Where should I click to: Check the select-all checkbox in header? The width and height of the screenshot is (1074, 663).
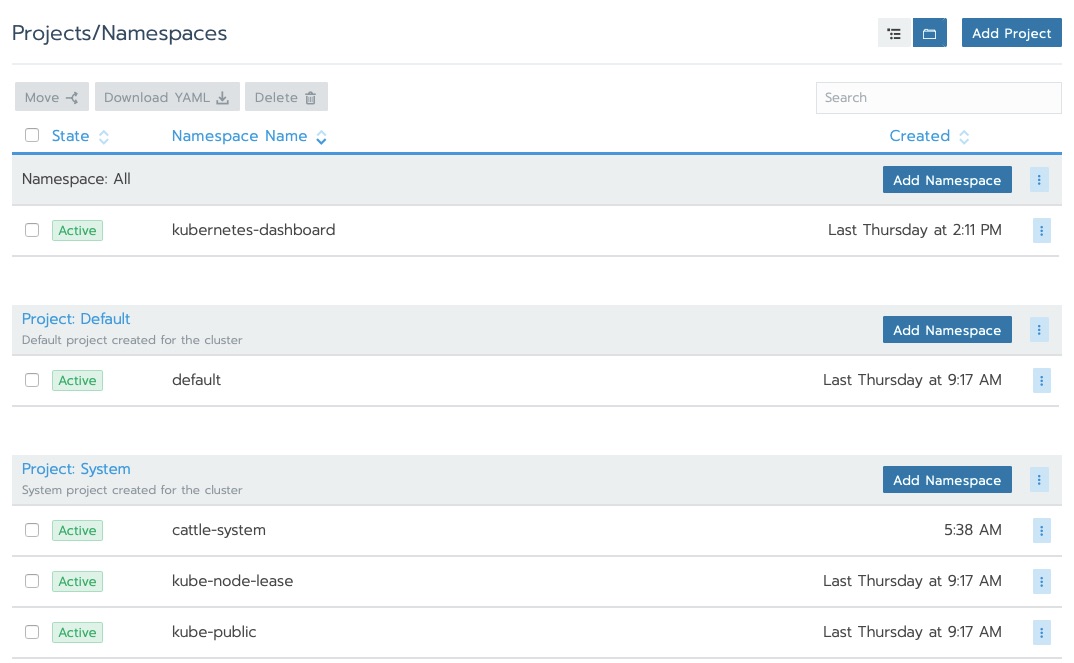32,134
